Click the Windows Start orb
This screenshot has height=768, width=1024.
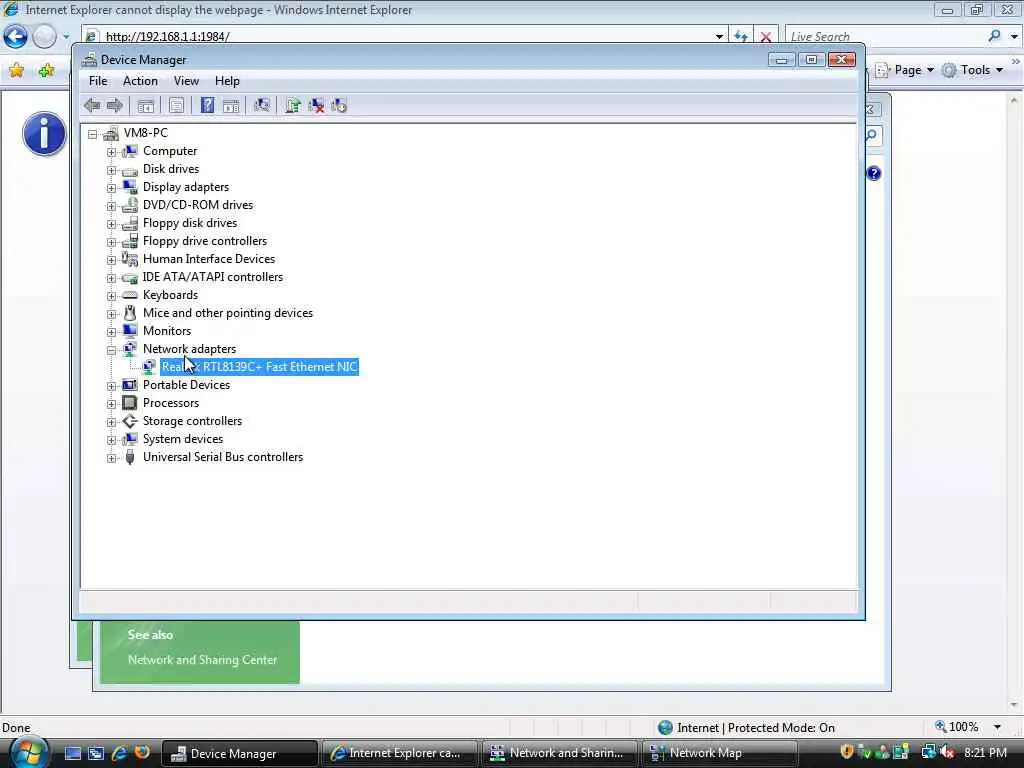point(28,754)
